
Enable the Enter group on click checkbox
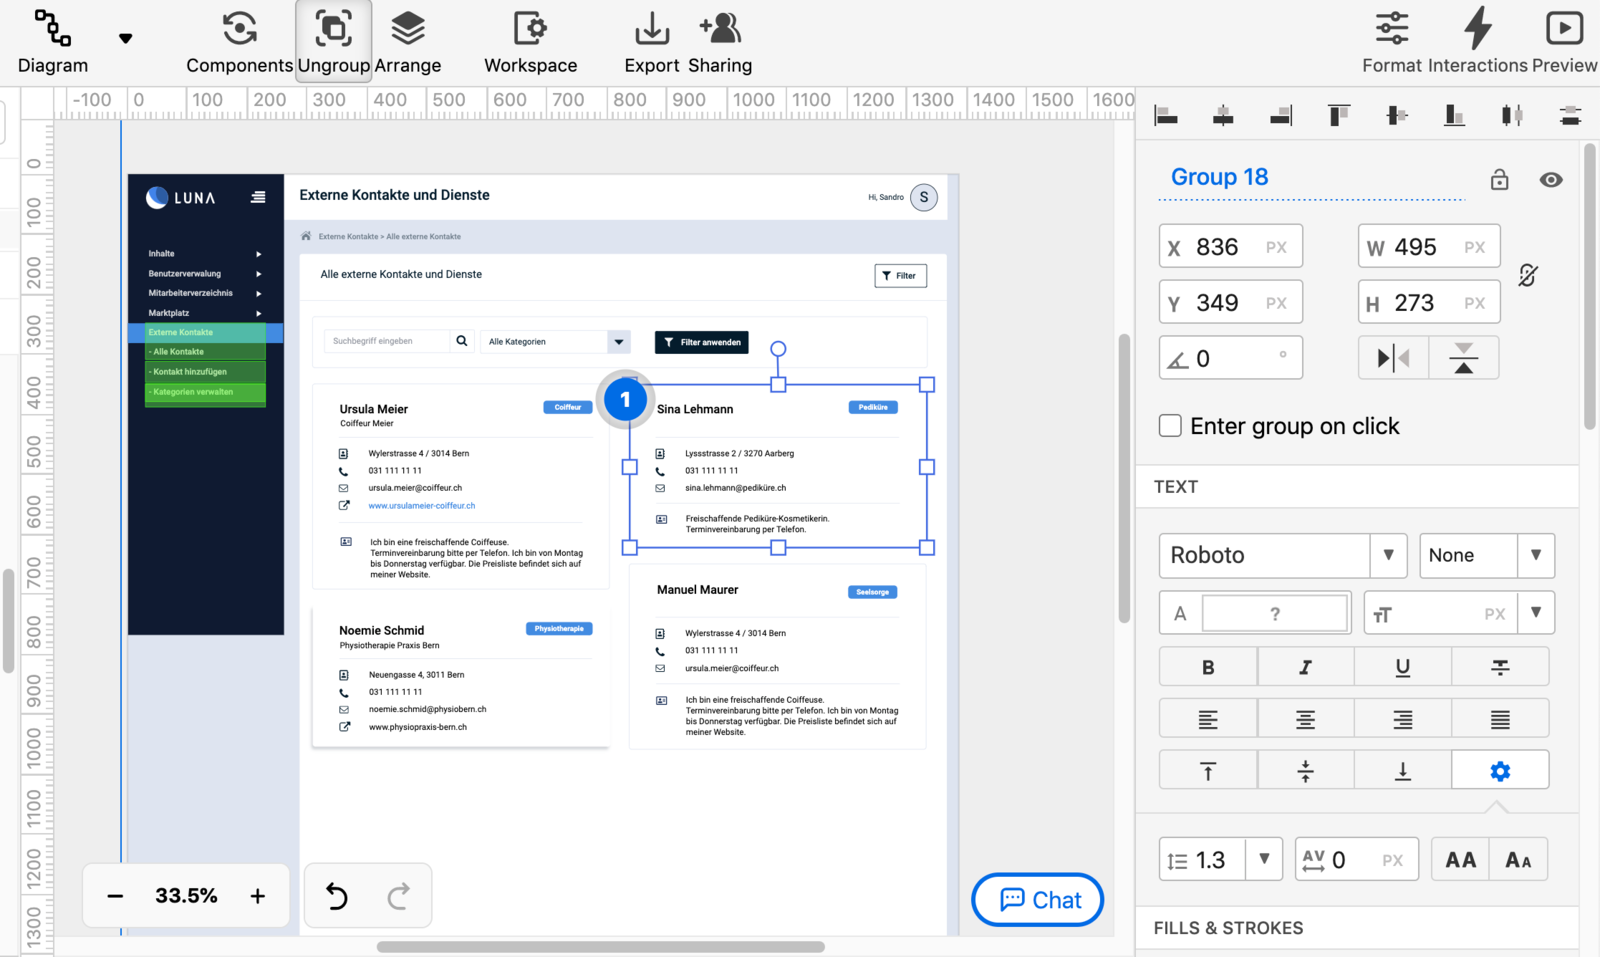tap(1170, 425)
